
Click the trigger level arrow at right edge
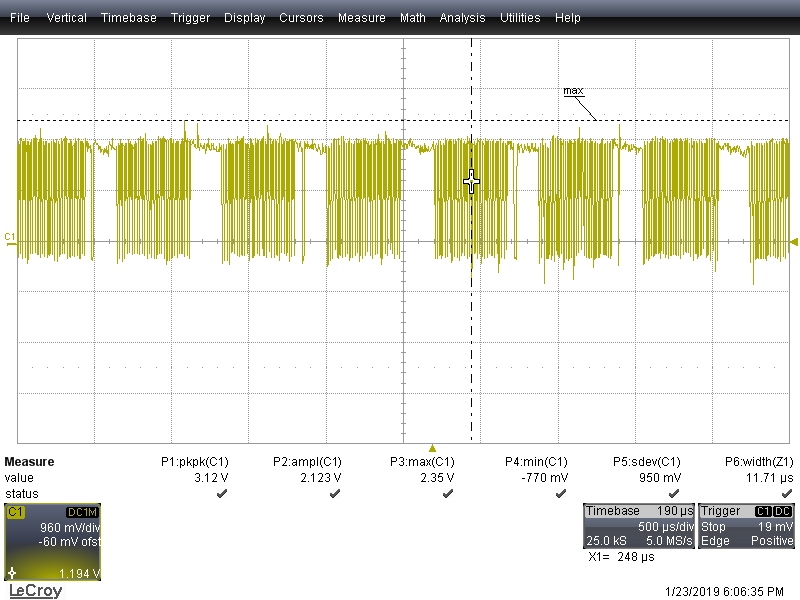point(794,241)
